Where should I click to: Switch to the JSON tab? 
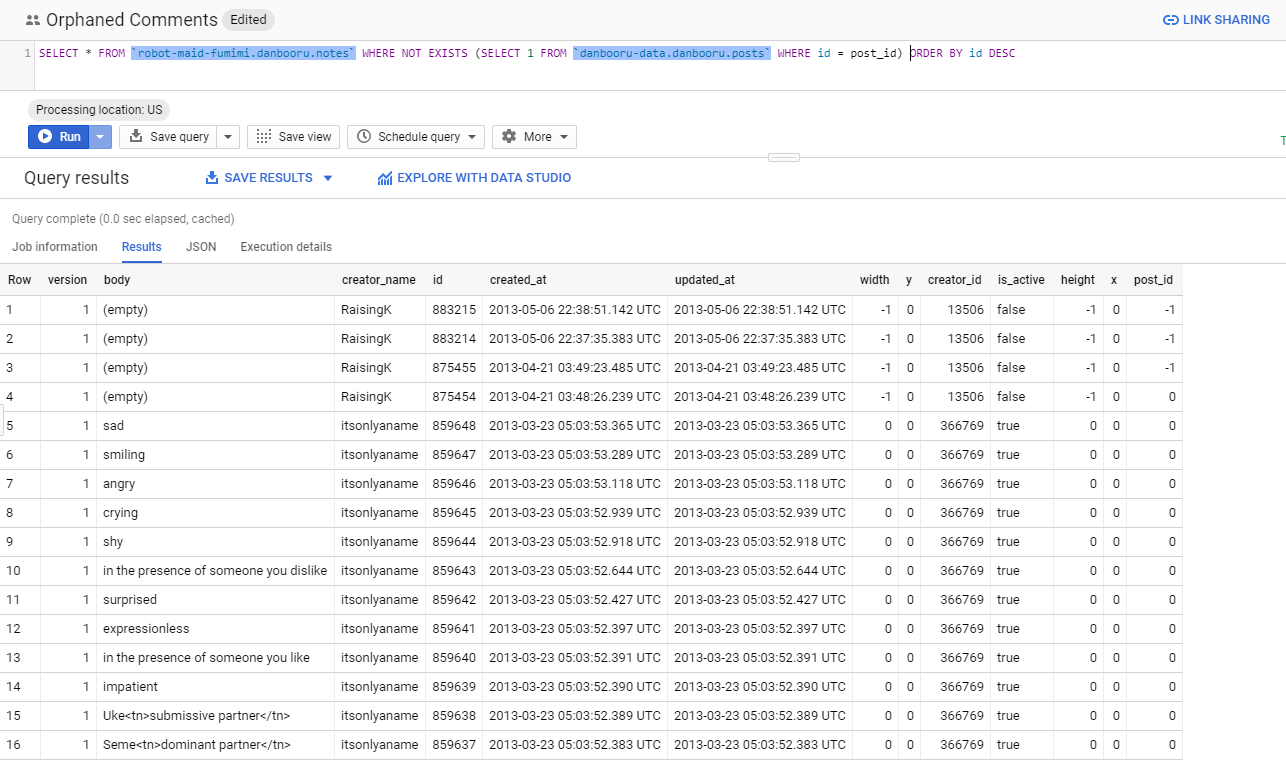(200, 247)
